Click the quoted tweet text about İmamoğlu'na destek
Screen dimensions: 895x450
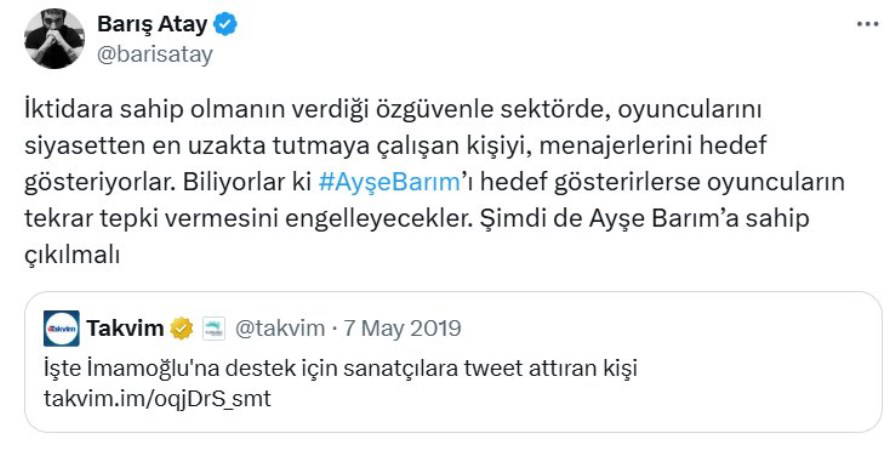(x=340, y=368)
